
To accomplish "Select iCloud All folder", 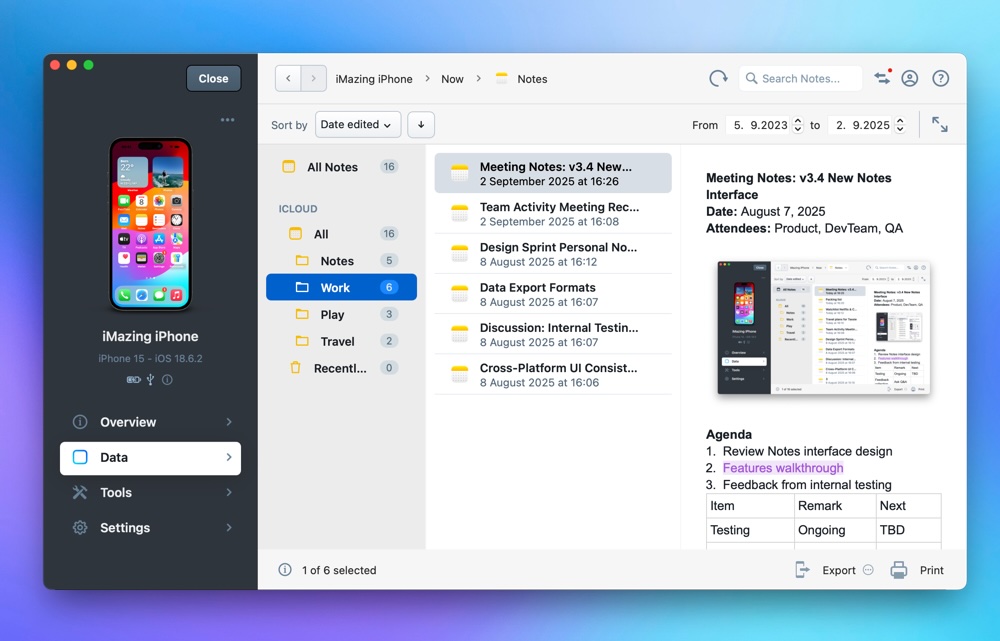I will [x=341, y=233].
